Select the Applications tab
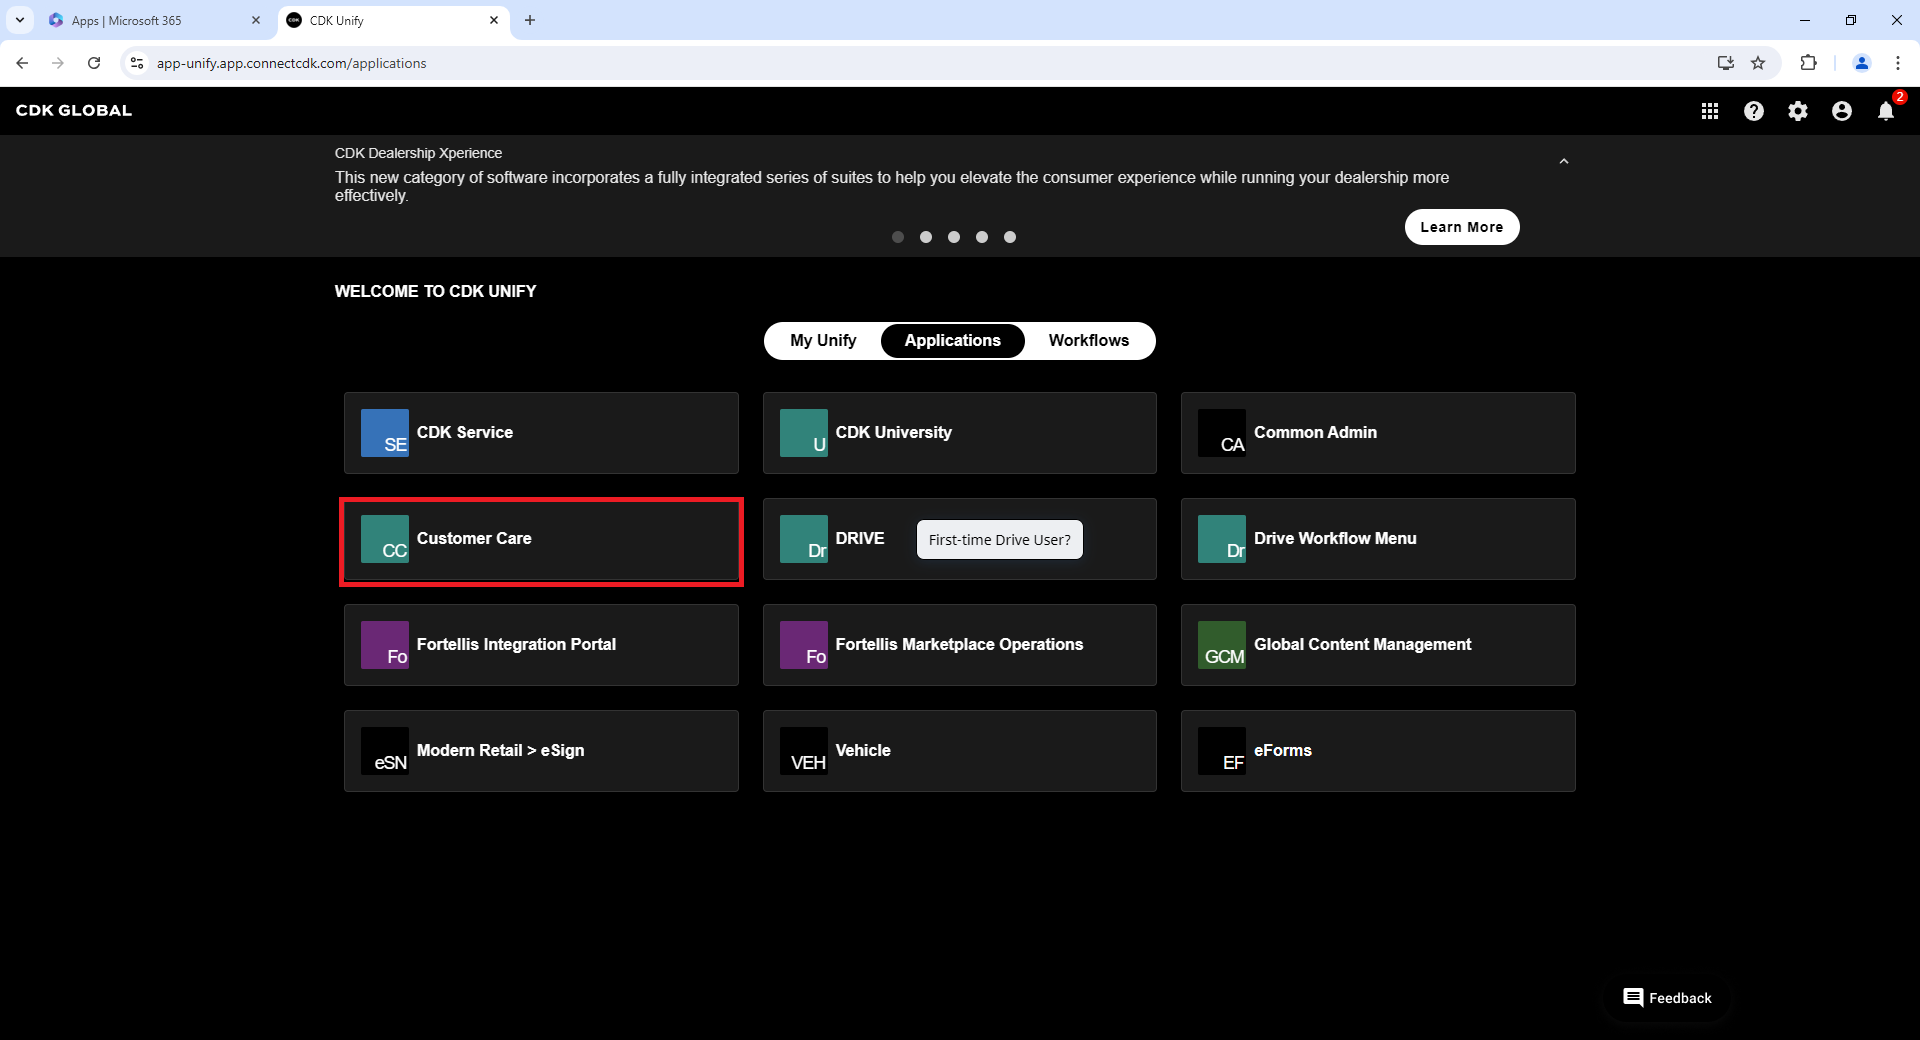 [x=953, y=341]
